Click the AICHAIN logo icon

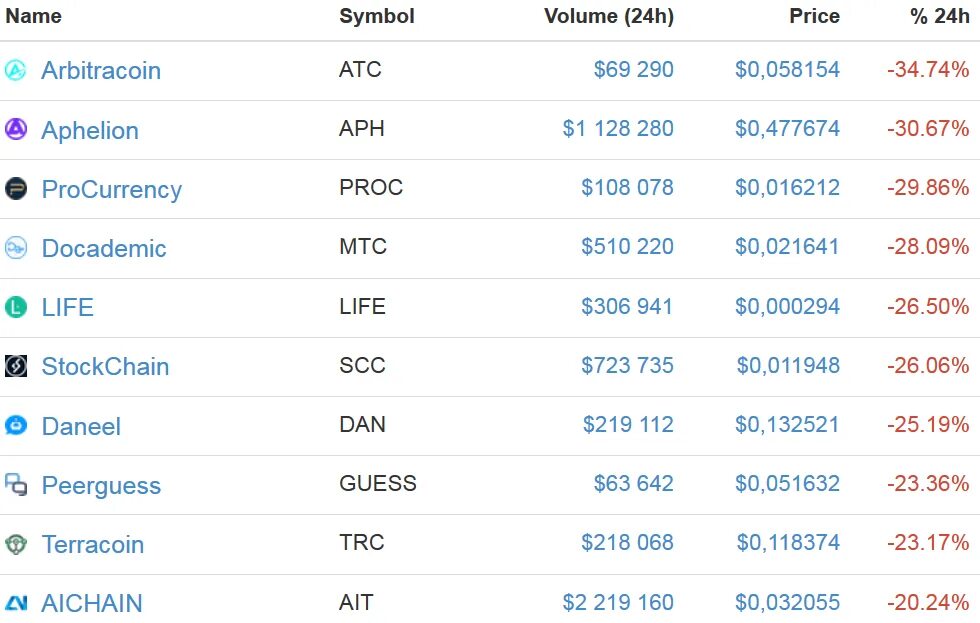coord(16,603)
